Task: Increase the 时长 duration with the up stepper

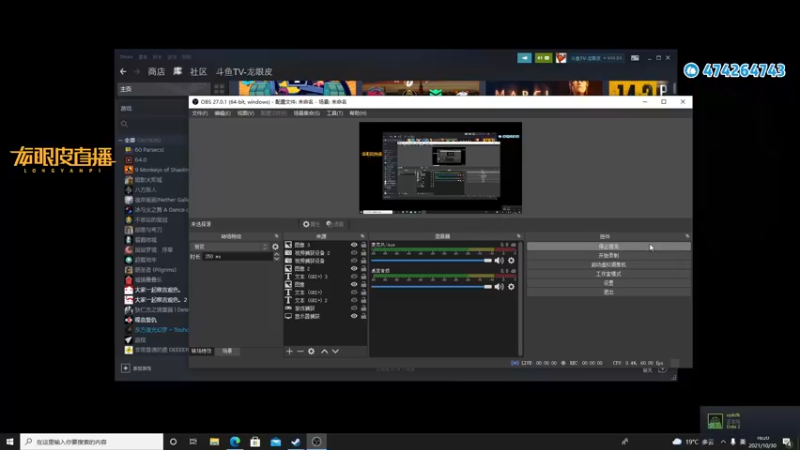Action: (x=277, y=254)
